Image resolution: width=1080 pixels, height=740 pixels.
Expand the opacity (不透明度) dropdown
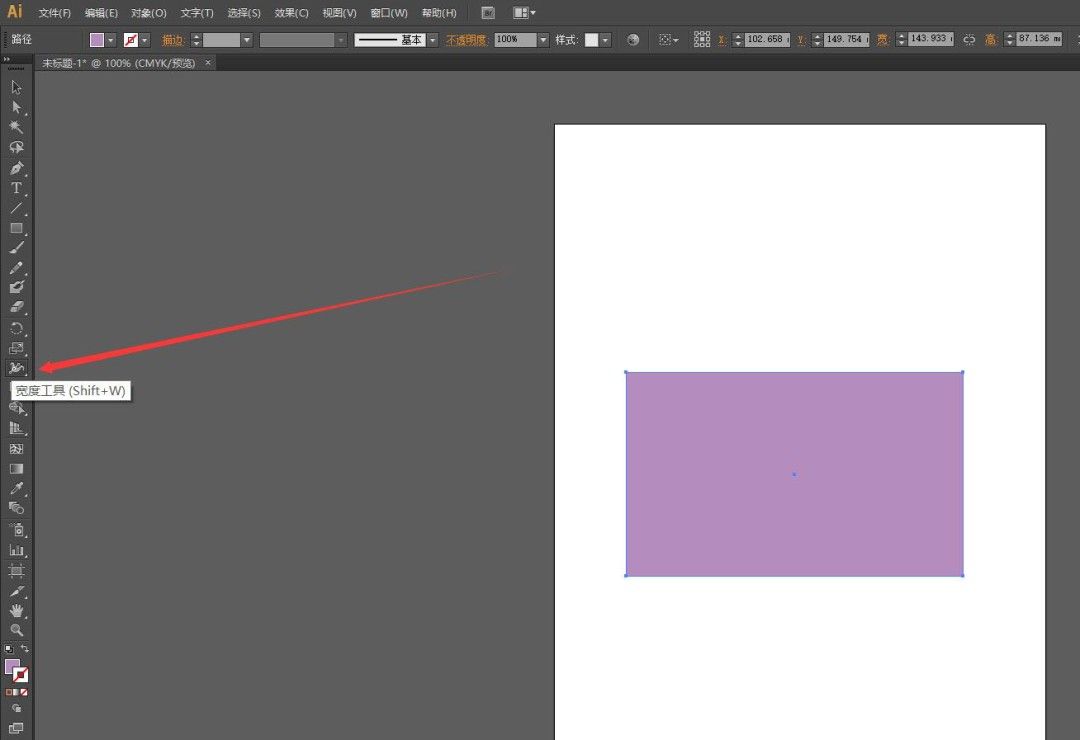(543, 40)
